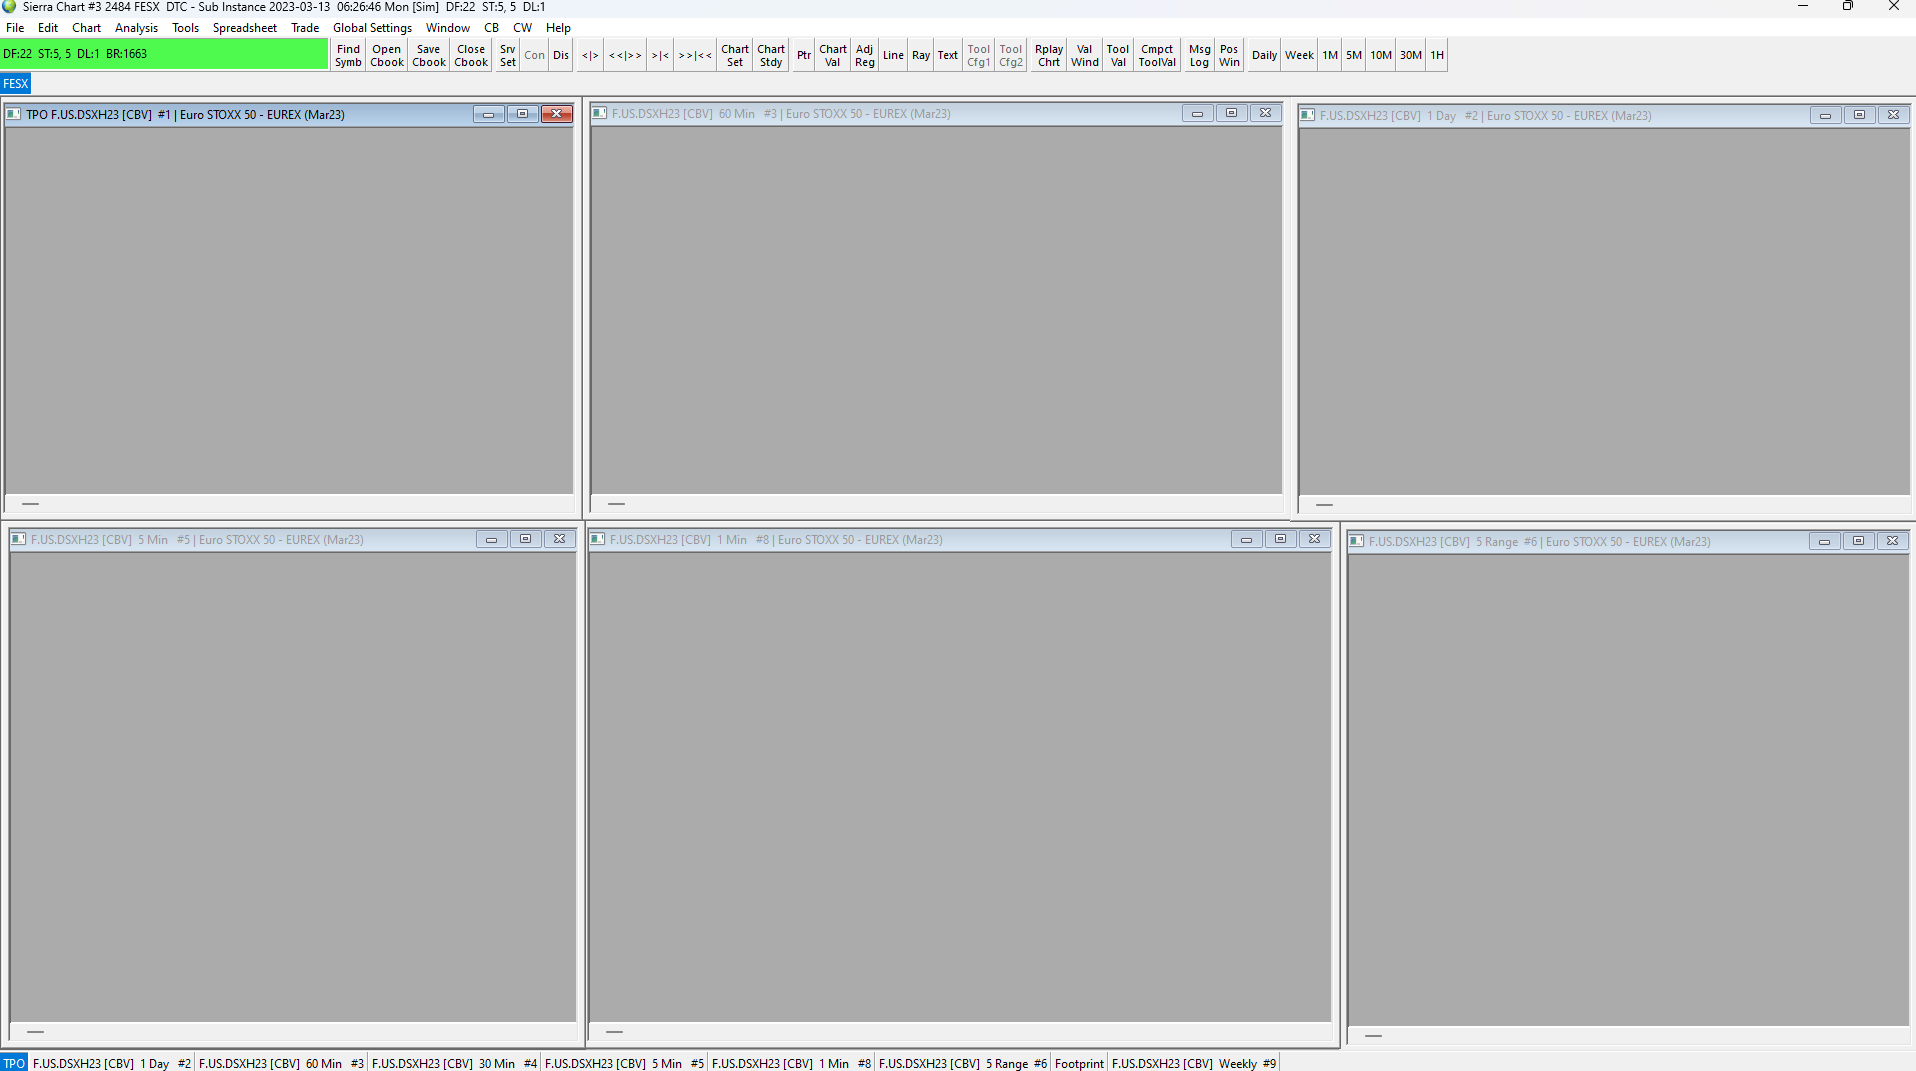Switch to 30 Min #4 chart tab
The width and height of the screenshot is (1916, 1071).
pos(454,1063)
